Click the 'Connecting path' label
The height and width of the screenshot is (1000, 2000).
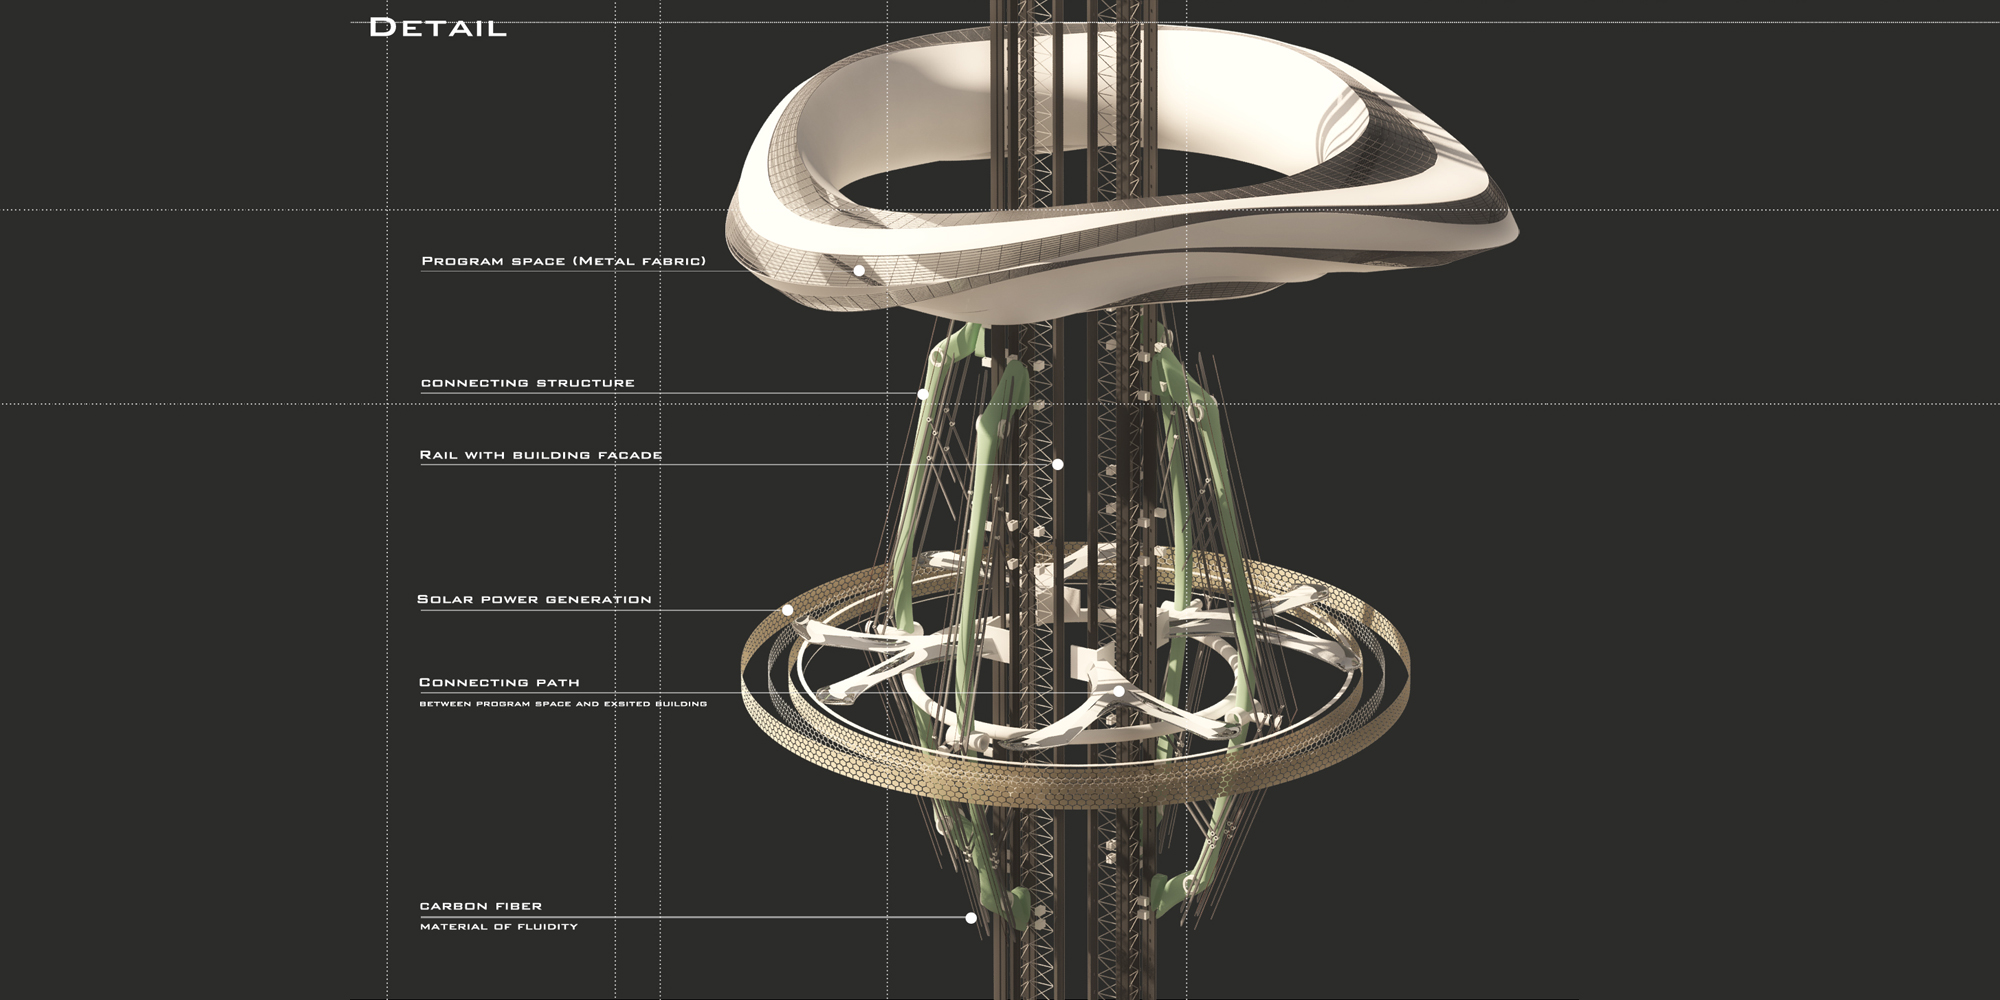click(x=499, y=682)
